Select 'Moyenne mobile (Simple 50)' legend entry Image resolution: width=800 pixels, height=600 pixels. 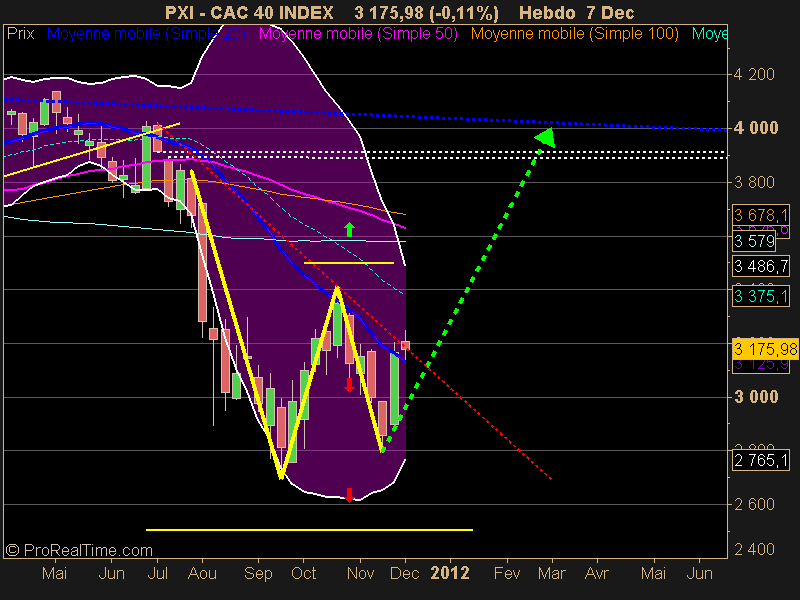tap(358, 34)
